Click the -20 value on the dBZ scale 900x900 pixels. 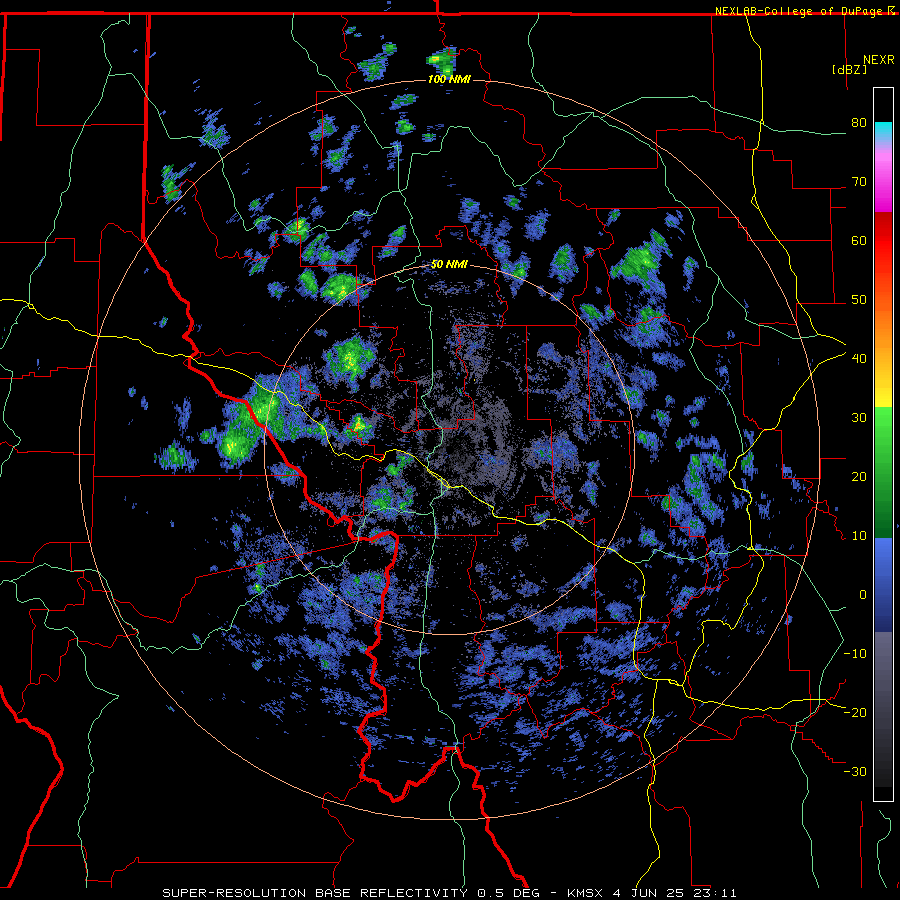pos(855,712)
